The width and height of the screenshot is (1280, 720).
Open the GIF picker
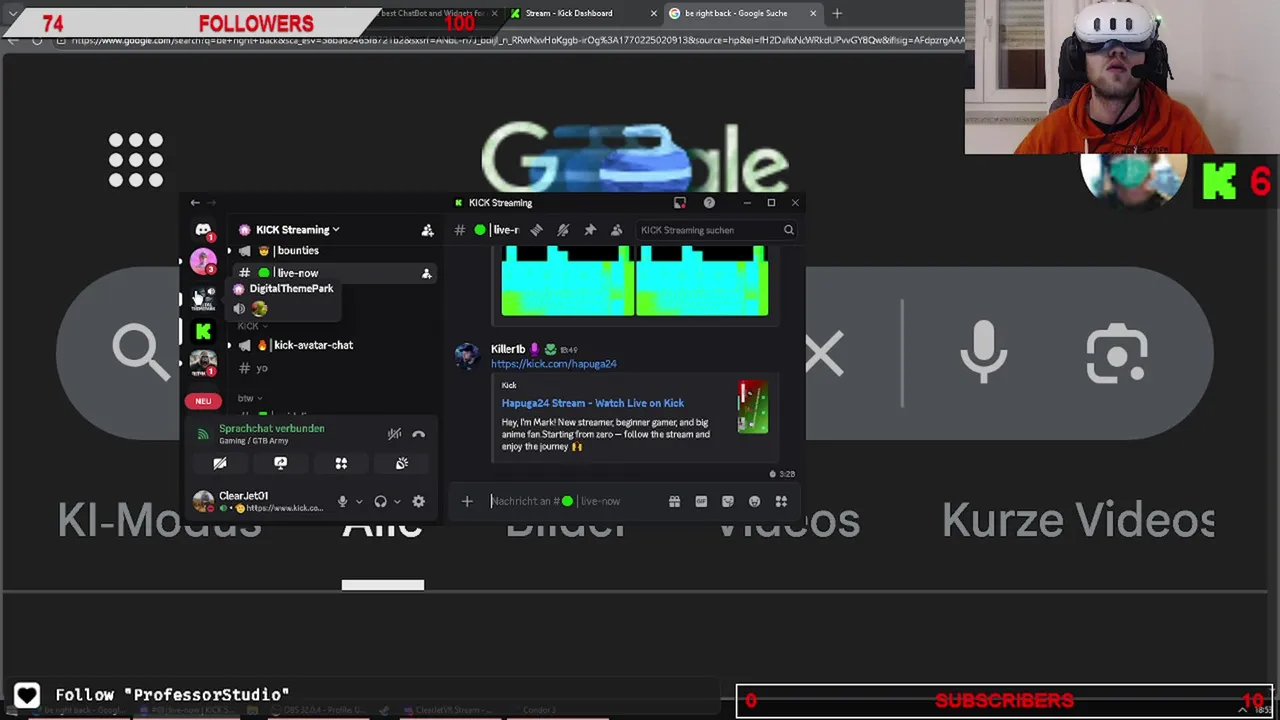(x=701, y=501)
